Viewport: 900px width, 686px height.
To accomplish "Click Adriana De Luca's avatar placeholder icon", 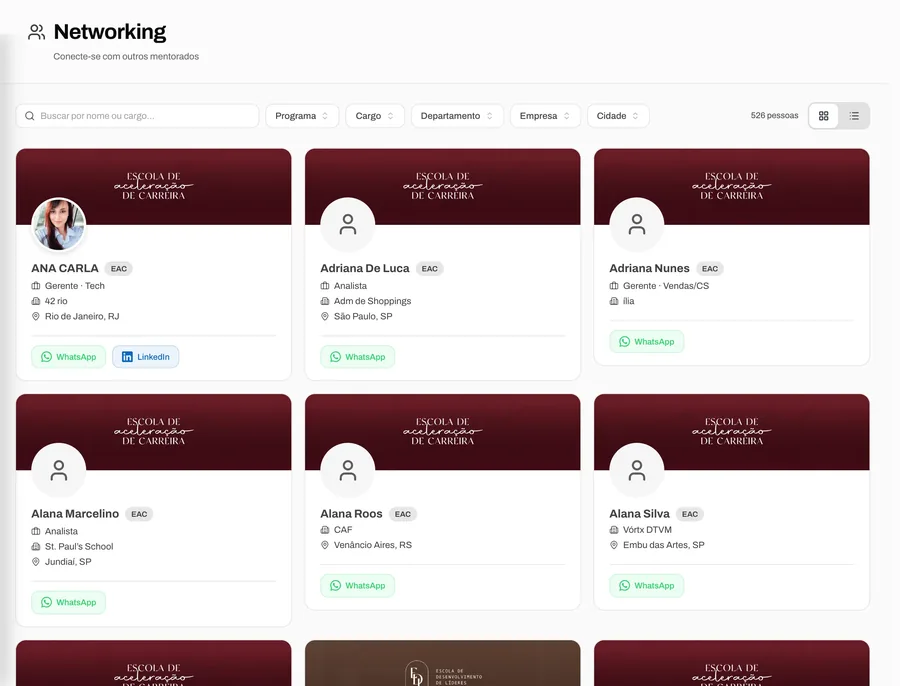I will (348, 224).
